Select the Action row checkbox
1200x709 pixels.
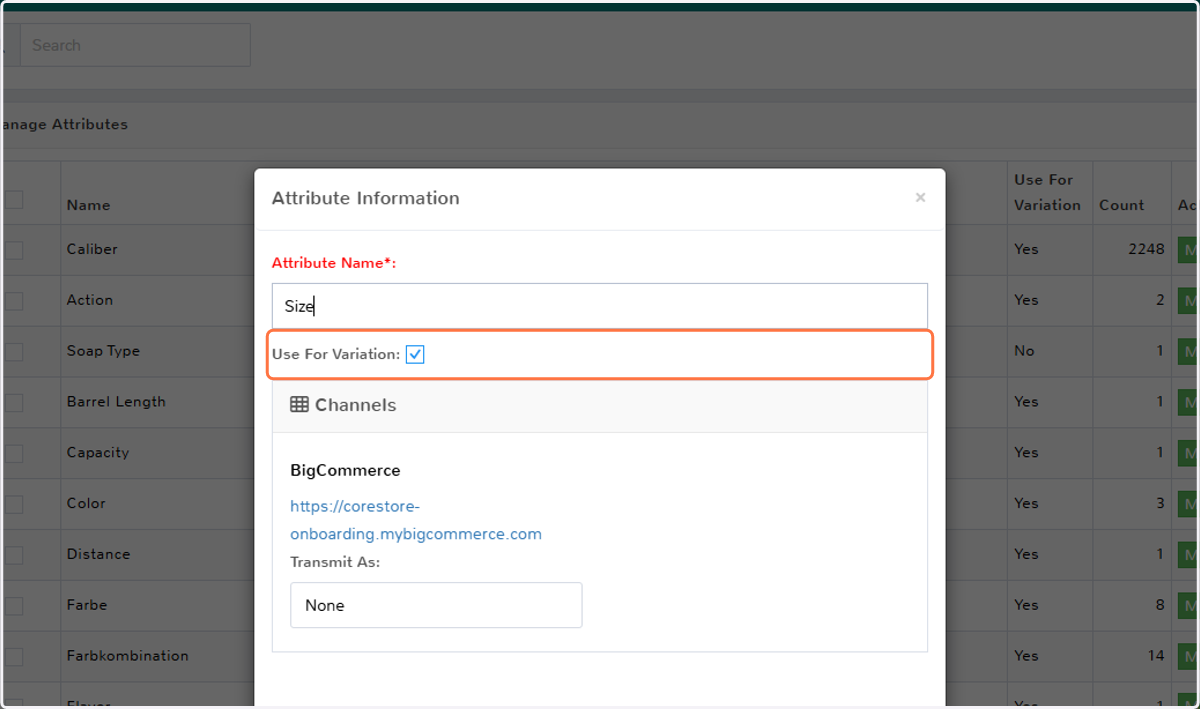click(13, 301)
